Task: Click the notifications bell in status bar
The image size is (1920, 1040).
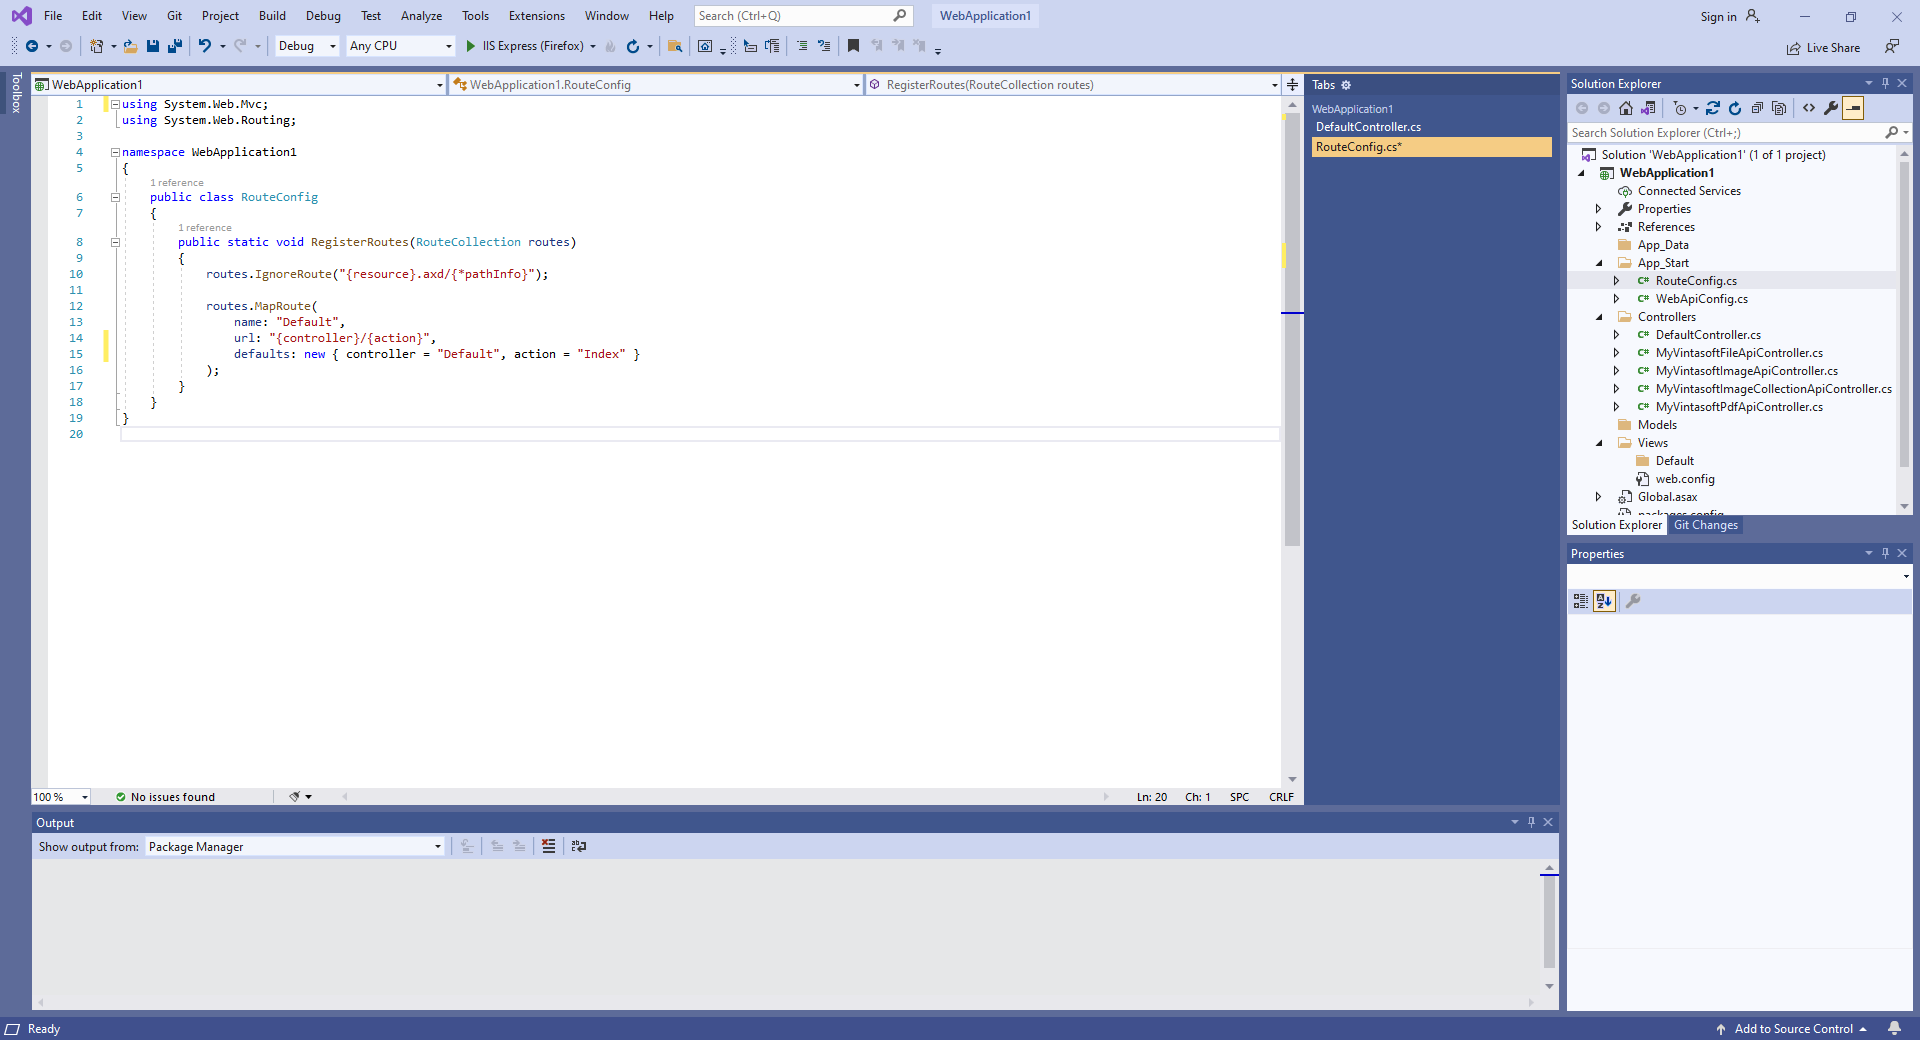Action: pos(1894,1028)
